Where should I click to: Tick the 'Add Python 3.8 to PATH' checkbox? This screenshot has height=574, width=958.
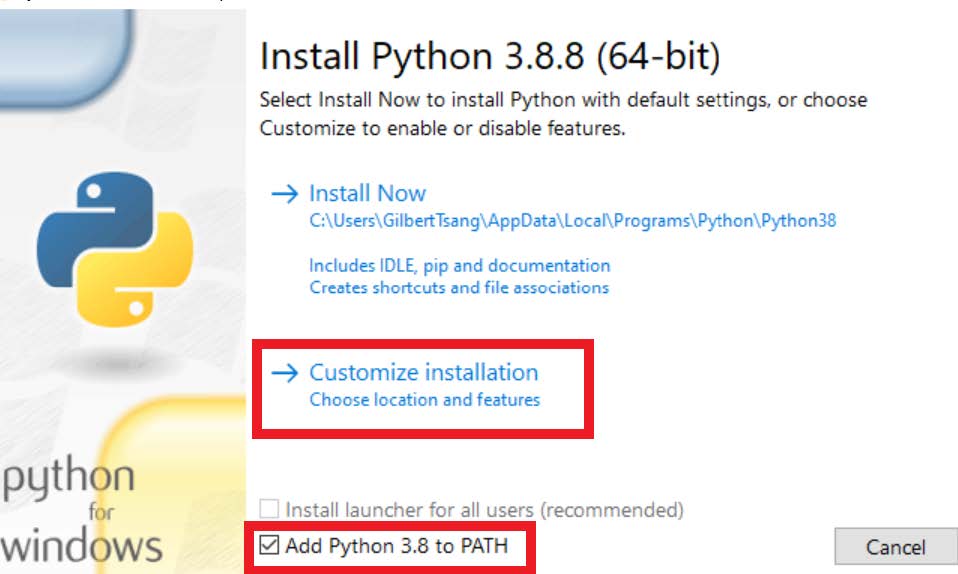click(269, 545)
